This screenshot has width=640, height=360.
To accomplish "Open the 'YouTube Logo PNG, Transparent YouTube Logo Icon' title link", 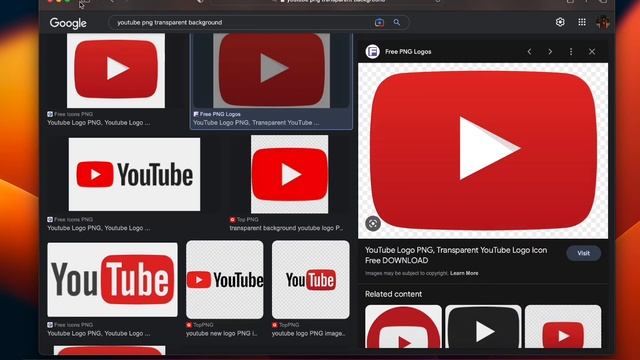I will (456, 255).
